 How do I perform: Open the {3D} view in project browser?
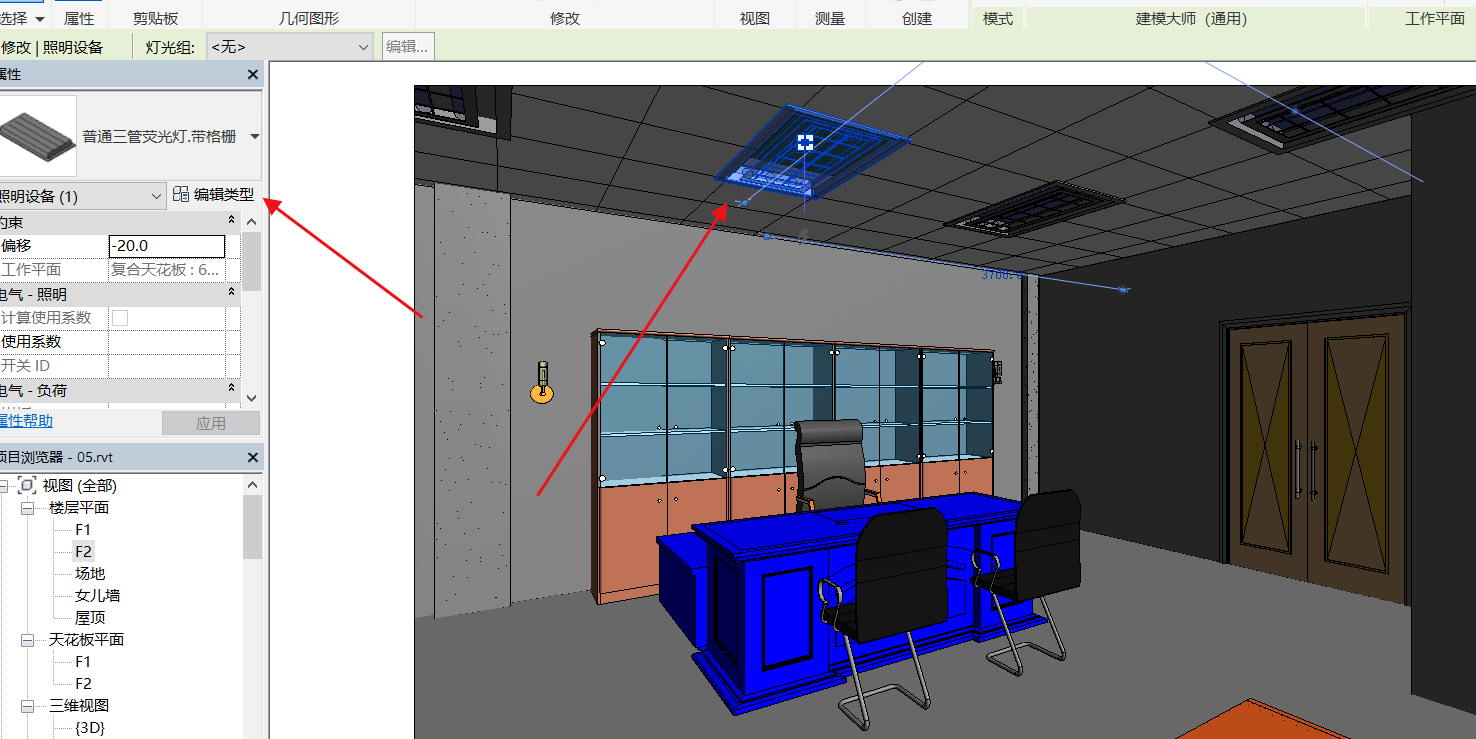coord(90,728)
